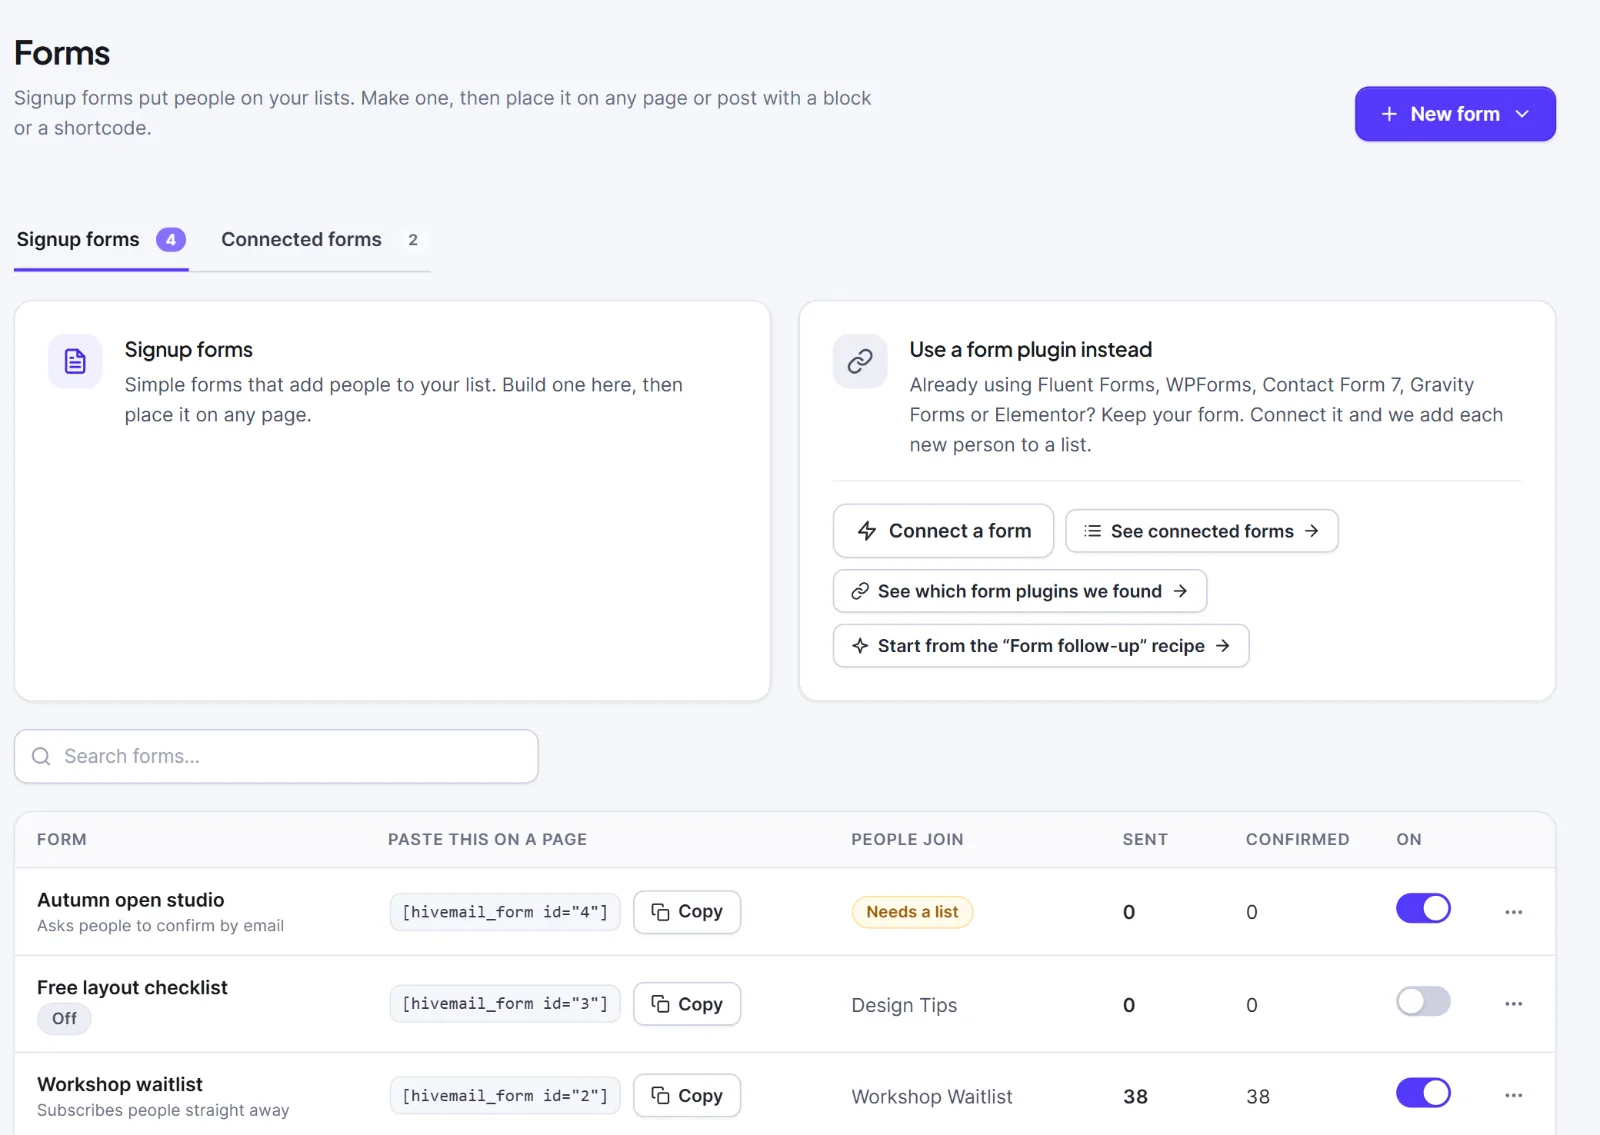Image resolution: width=1600 pixels, height=1135 pixels.
Task: Click the Signup forms document icon
Action: click(75, 361)
